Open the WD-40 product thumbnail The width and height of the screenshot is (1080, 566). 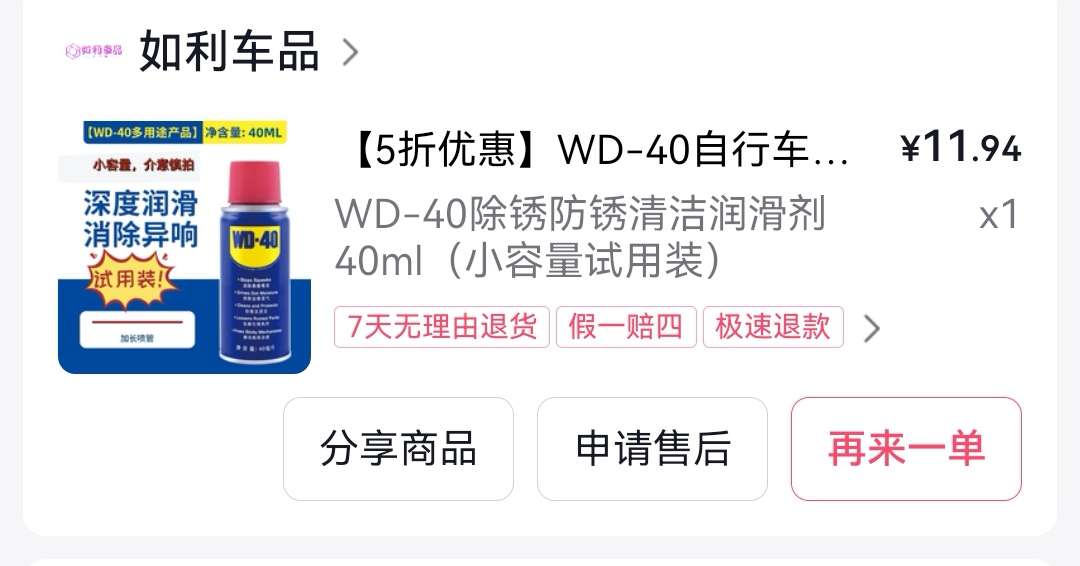click(184, 247)
